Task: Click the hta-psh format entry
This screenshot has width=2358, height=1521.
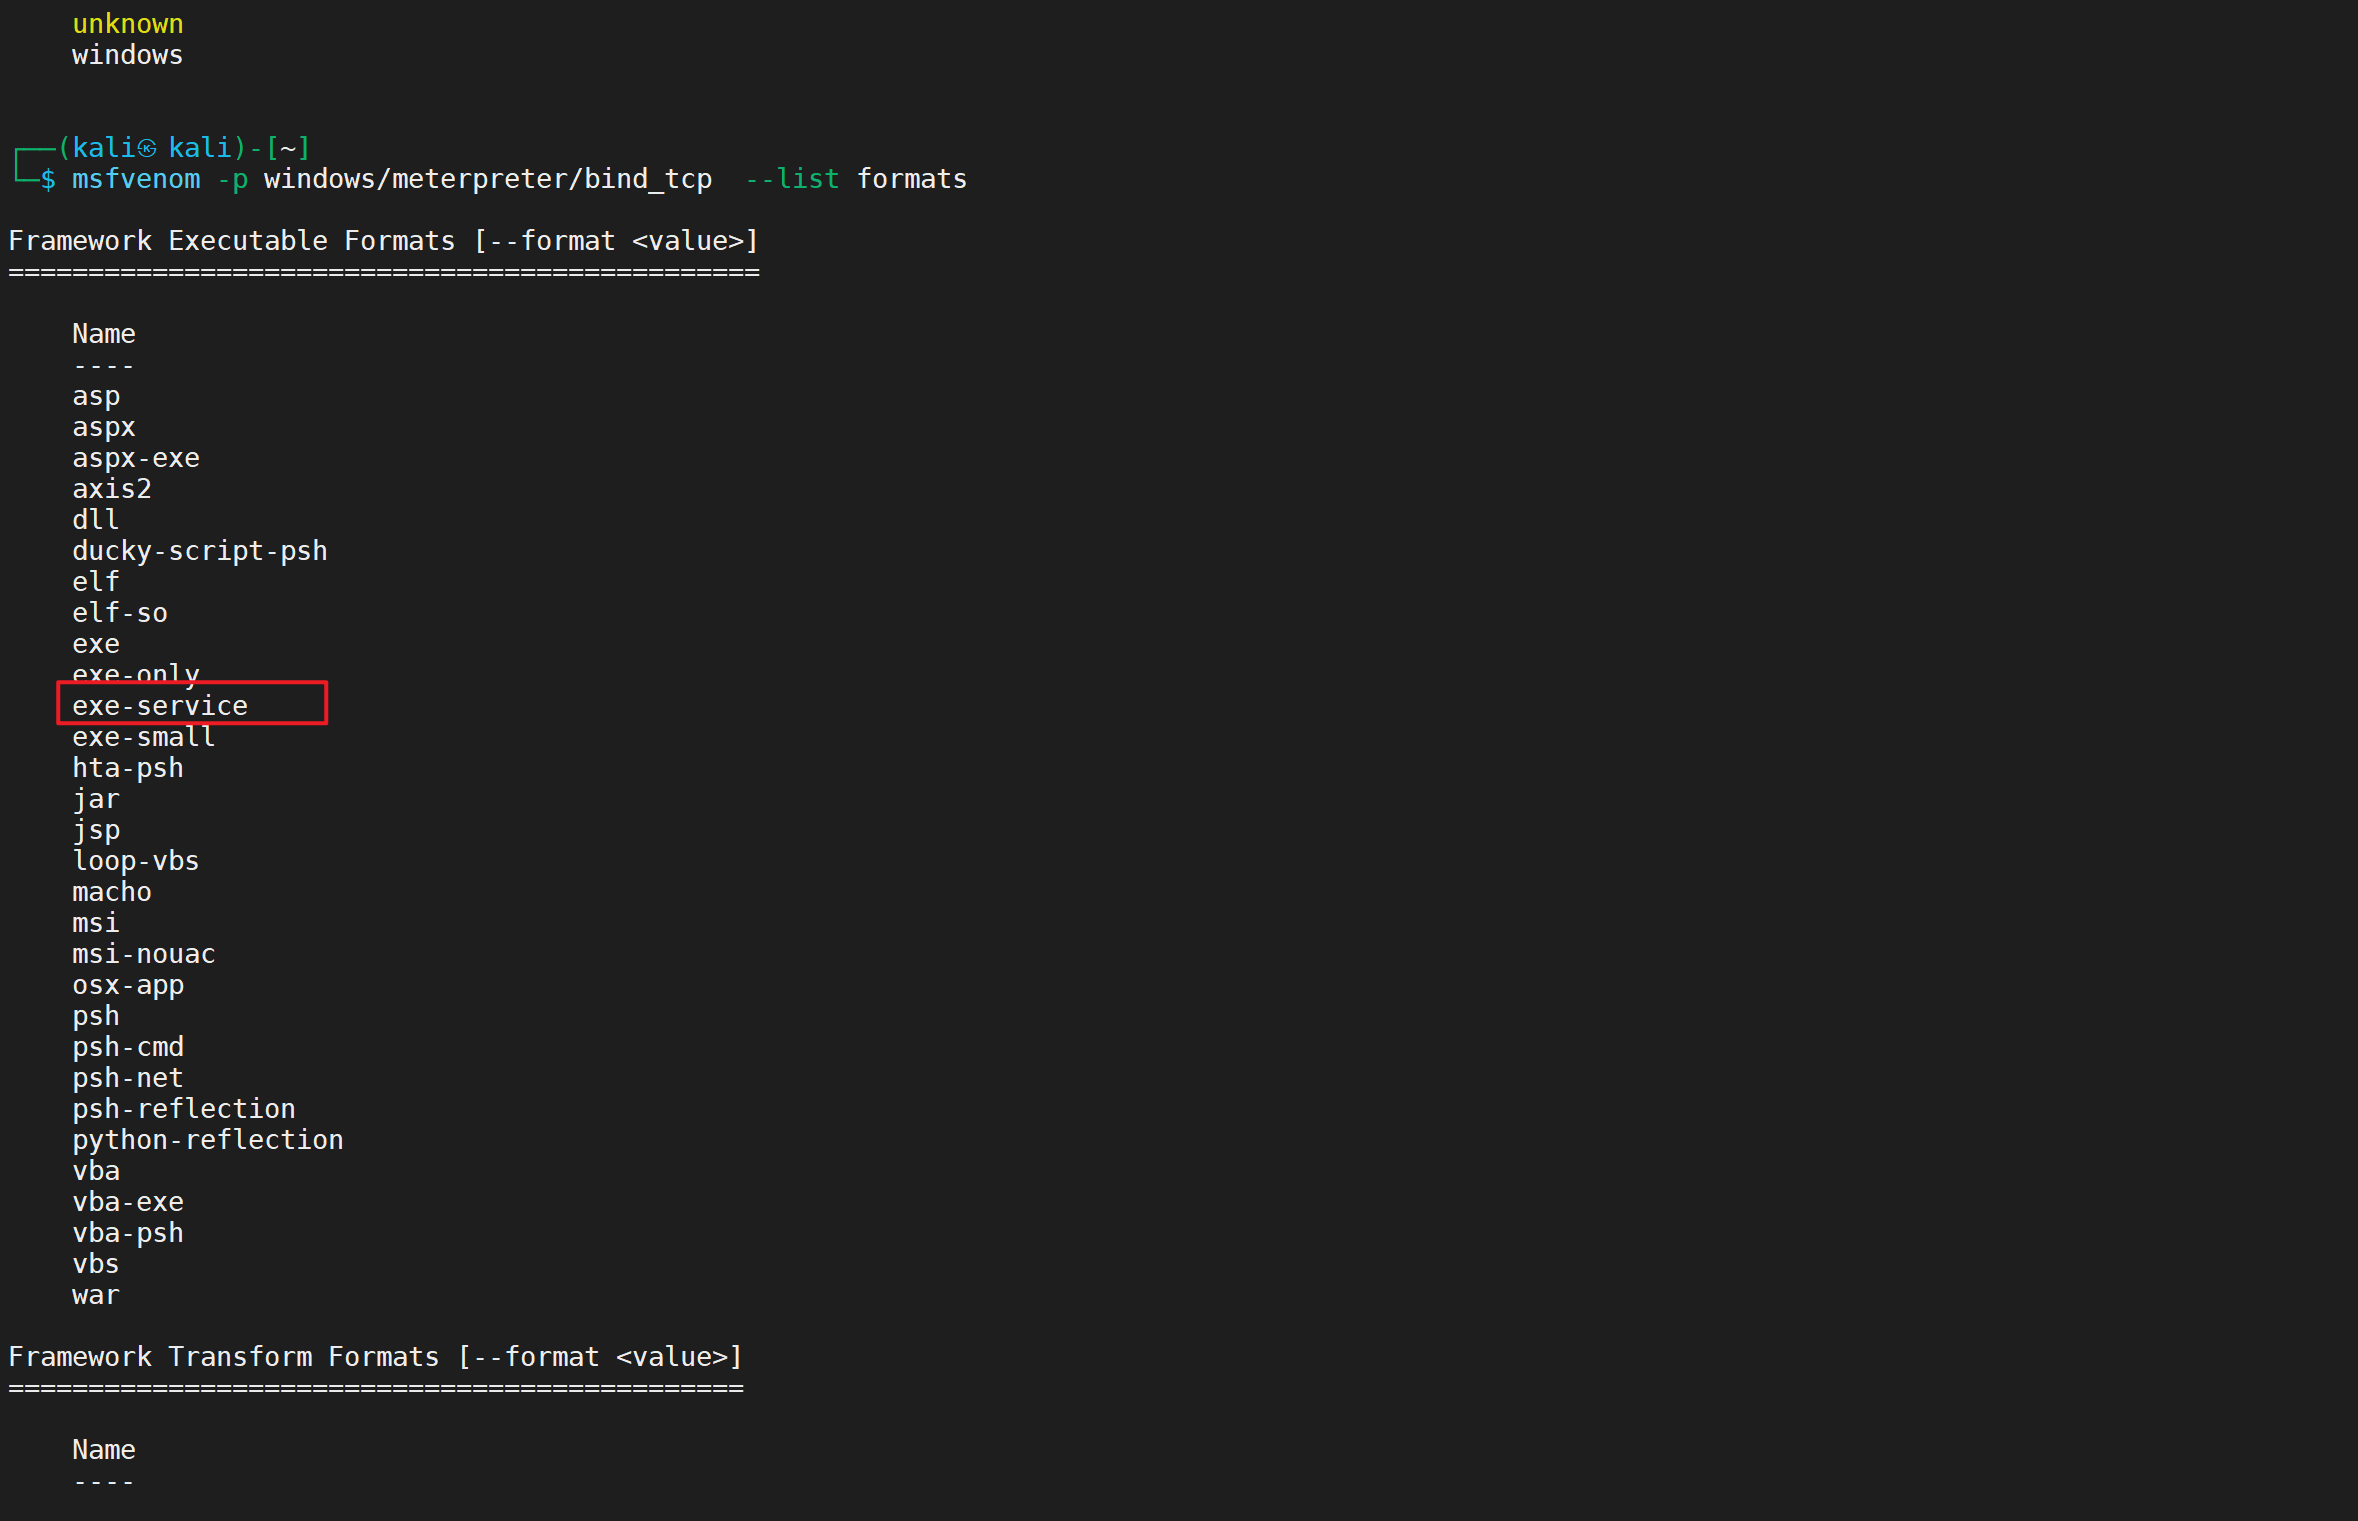Action: 128,768
